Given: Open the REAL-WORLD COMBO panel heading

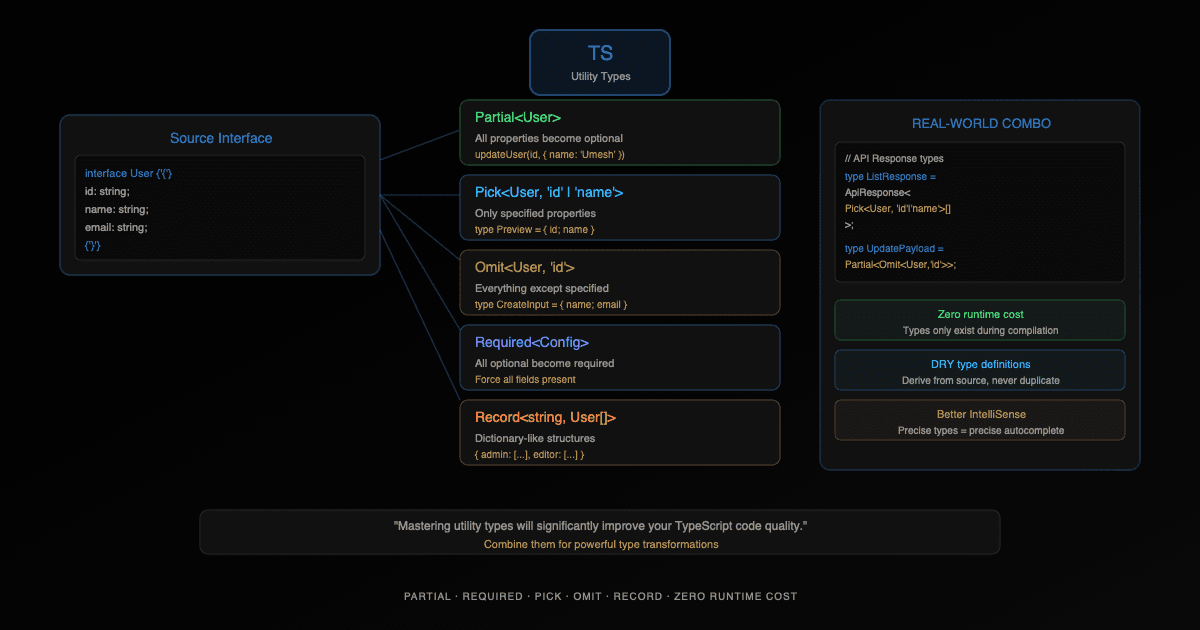Looking at the screenshot, I should point(980,123).
